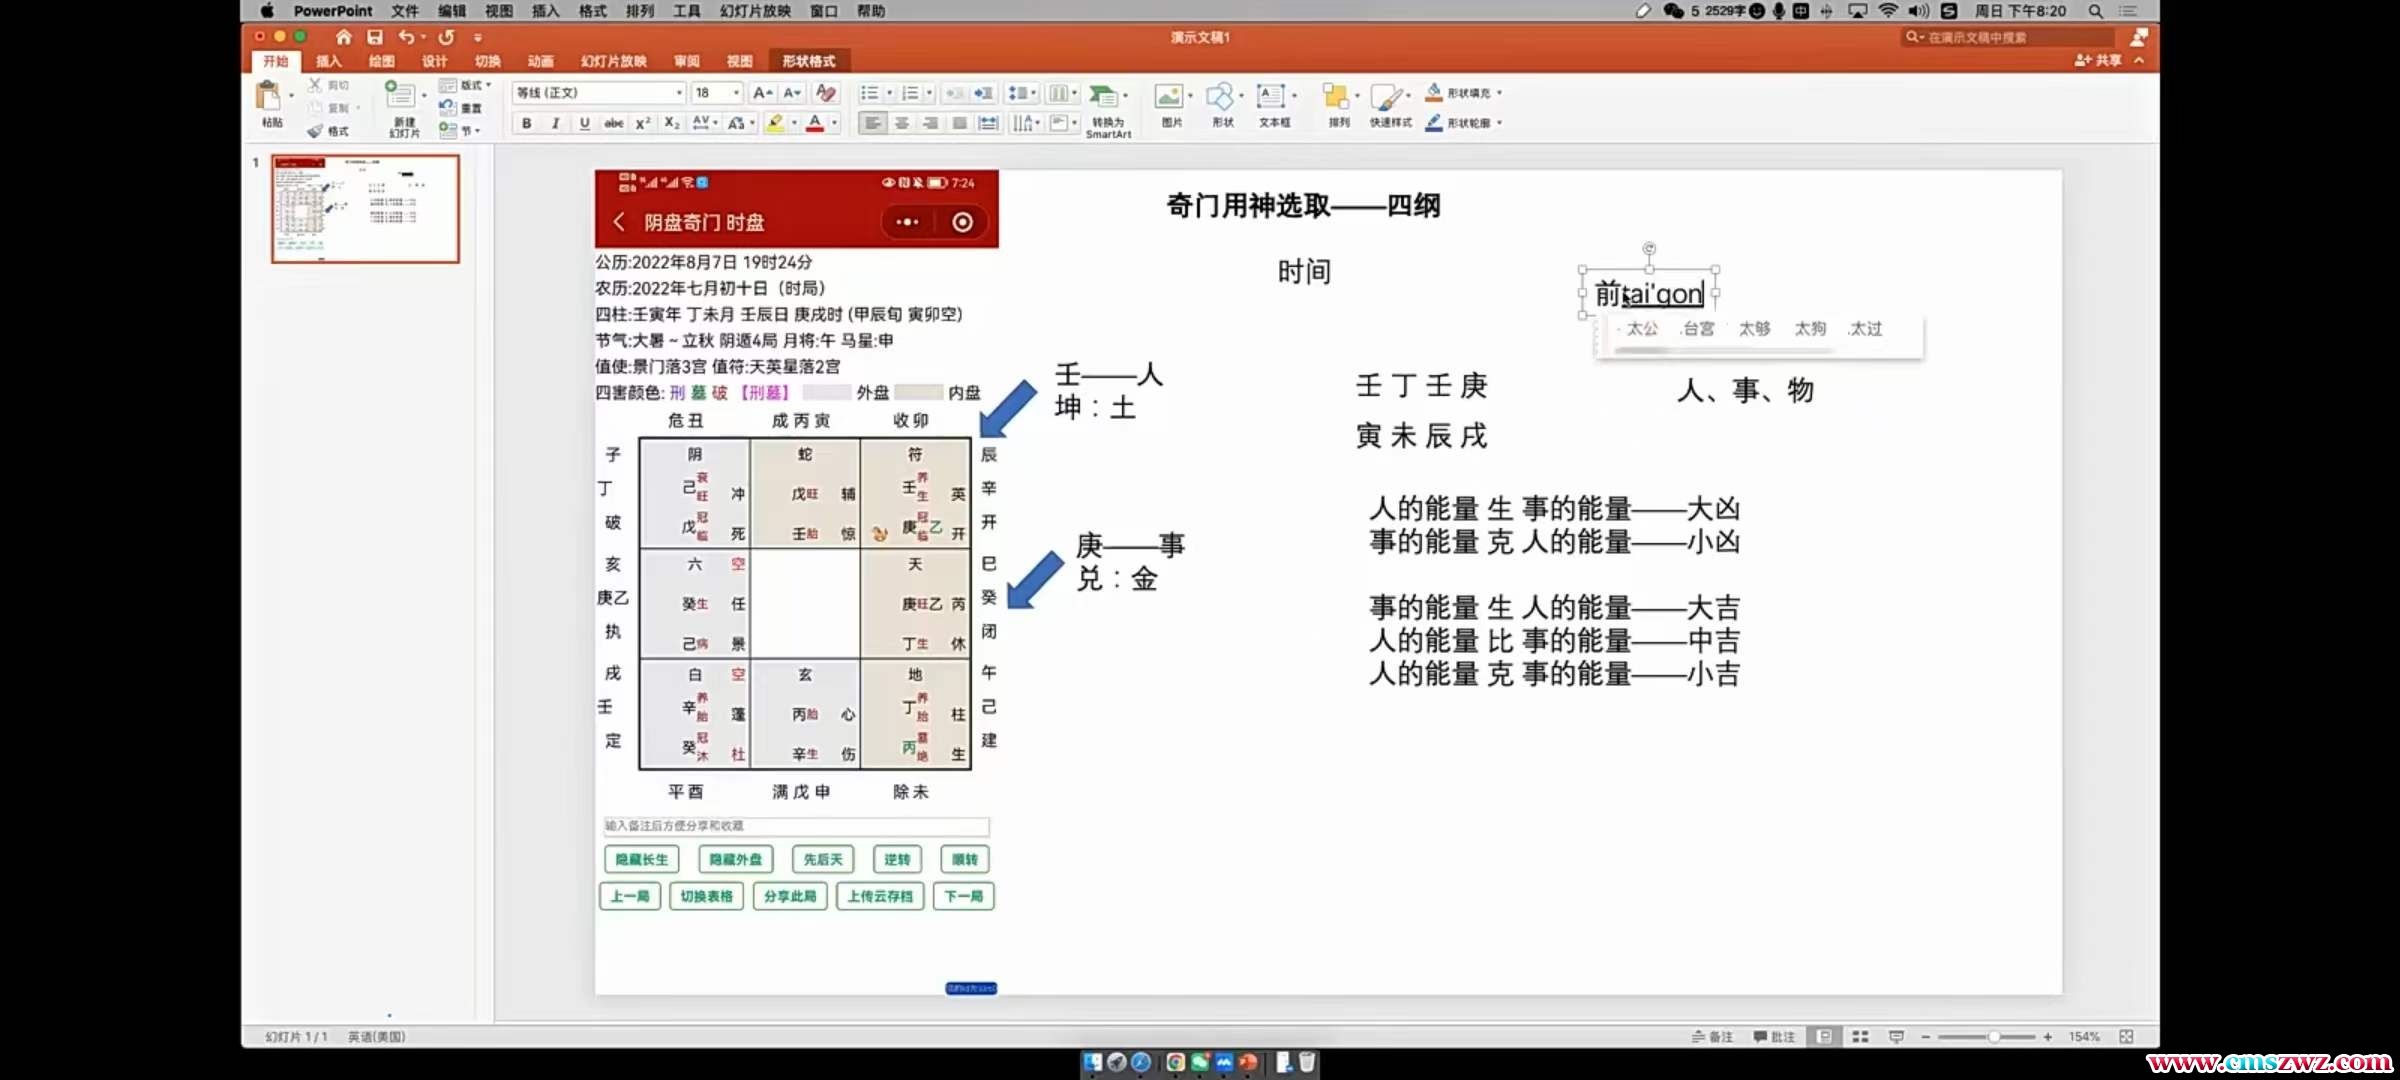The width and height of the screenshot is (2400, 1080).
Task: Open the numbered list dropdown arrow
Action: pyautogui.click(x=929, y=93)
